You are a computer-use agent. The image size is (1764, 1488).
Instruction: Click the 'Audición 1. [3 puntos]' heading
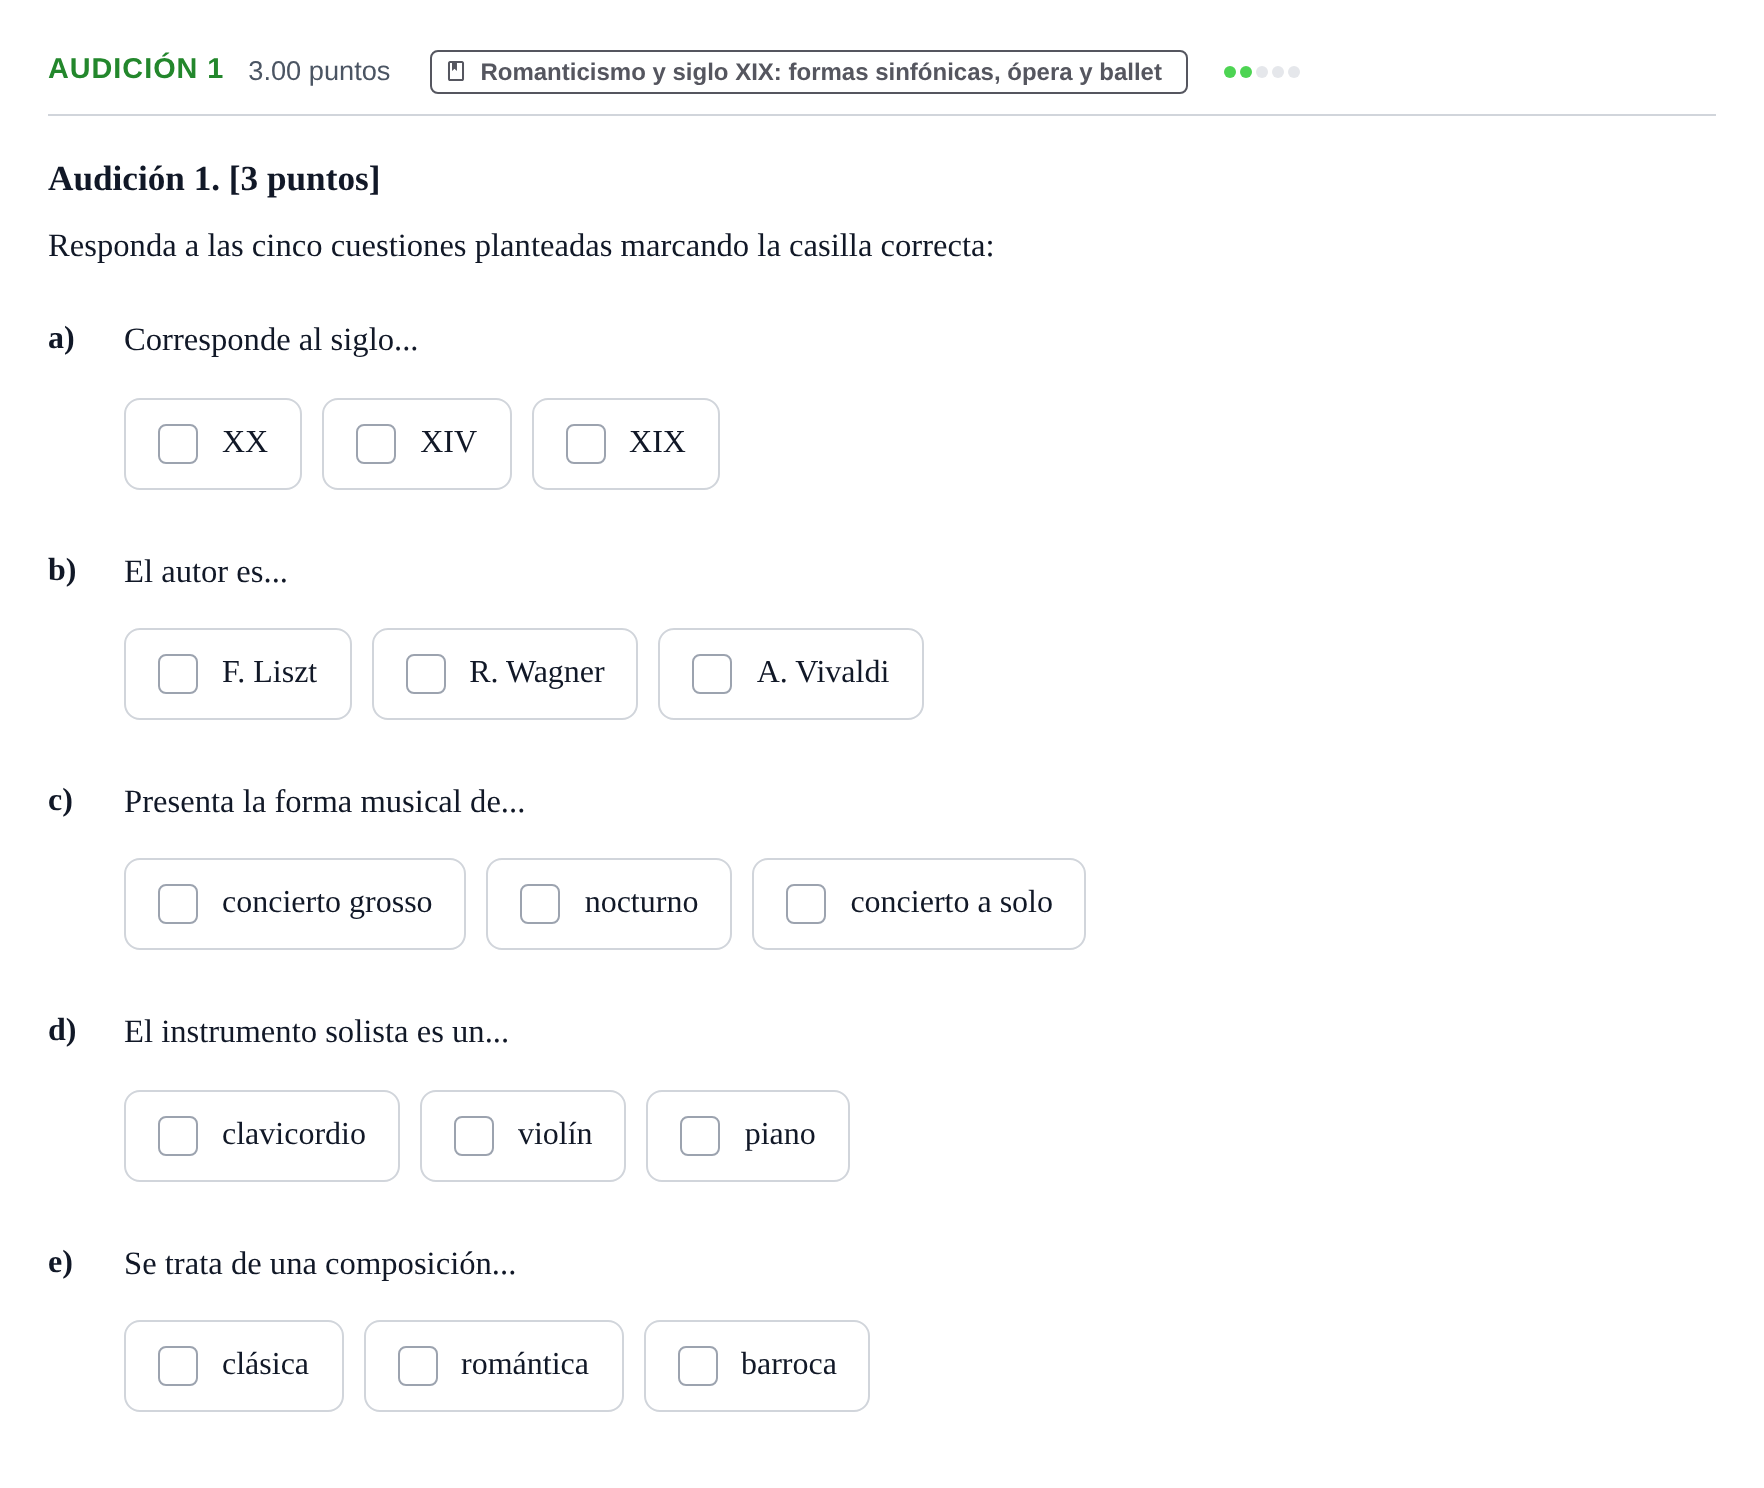click(214, 179)
